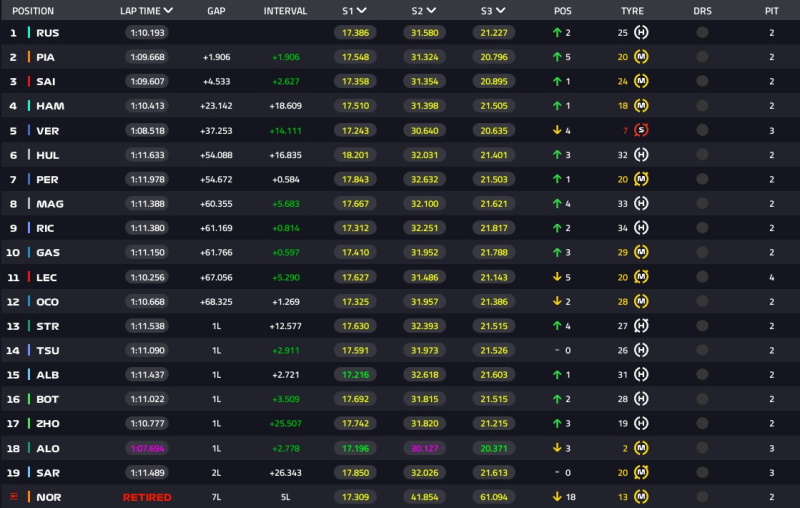
Task: Click the INTERVAL column header
Action: [285, 10]
